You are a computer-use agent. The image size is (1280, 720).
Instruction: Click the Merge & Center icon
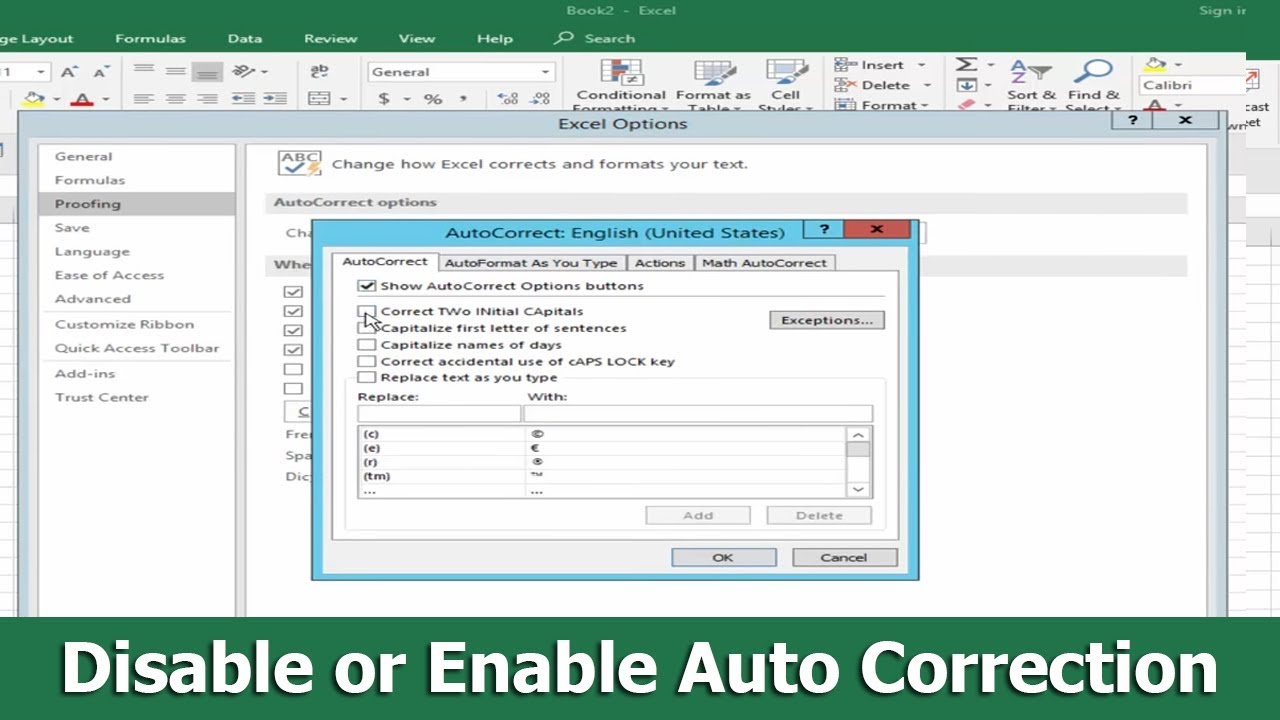point(319,99)
